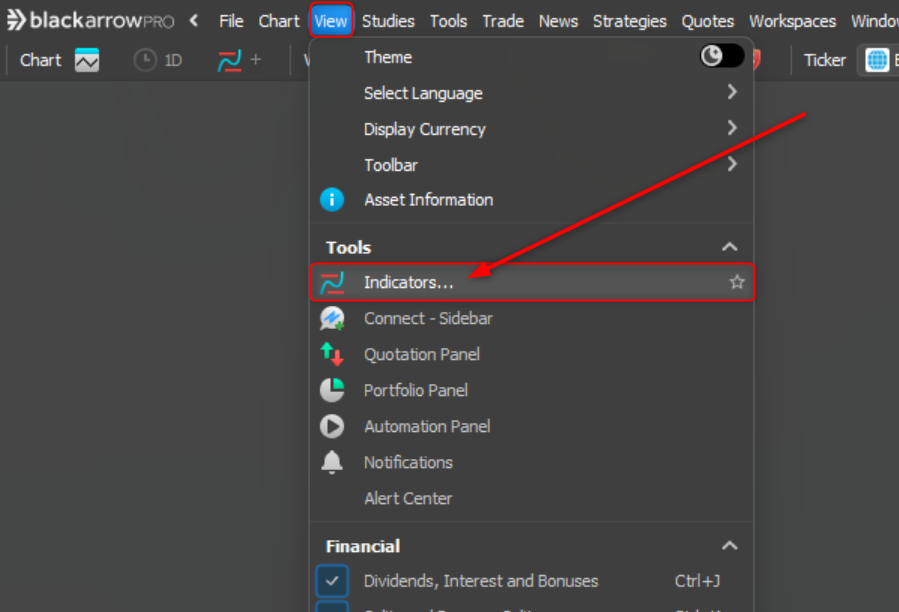Click the Chart label in toolbar
This screenshot has height=612, width=899.
40,60
